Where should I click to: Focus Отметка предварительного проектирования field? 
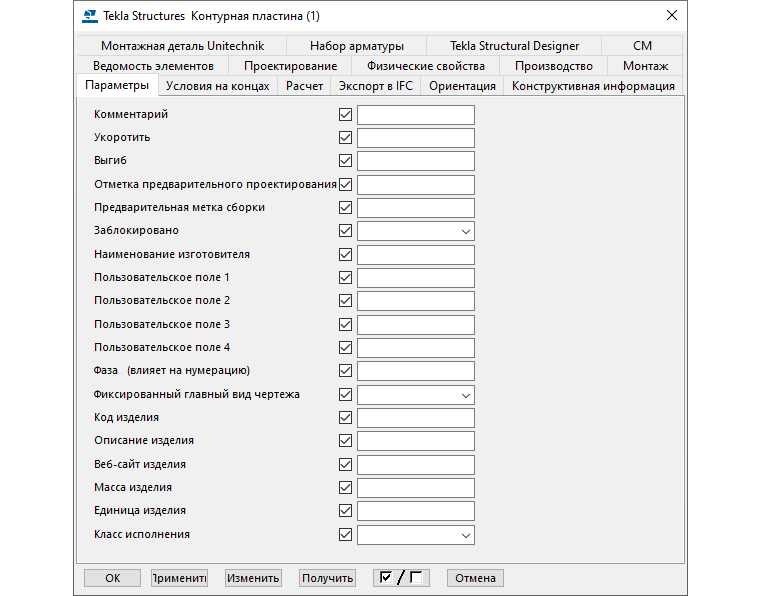pyautogui.click(x=416, y=185)
